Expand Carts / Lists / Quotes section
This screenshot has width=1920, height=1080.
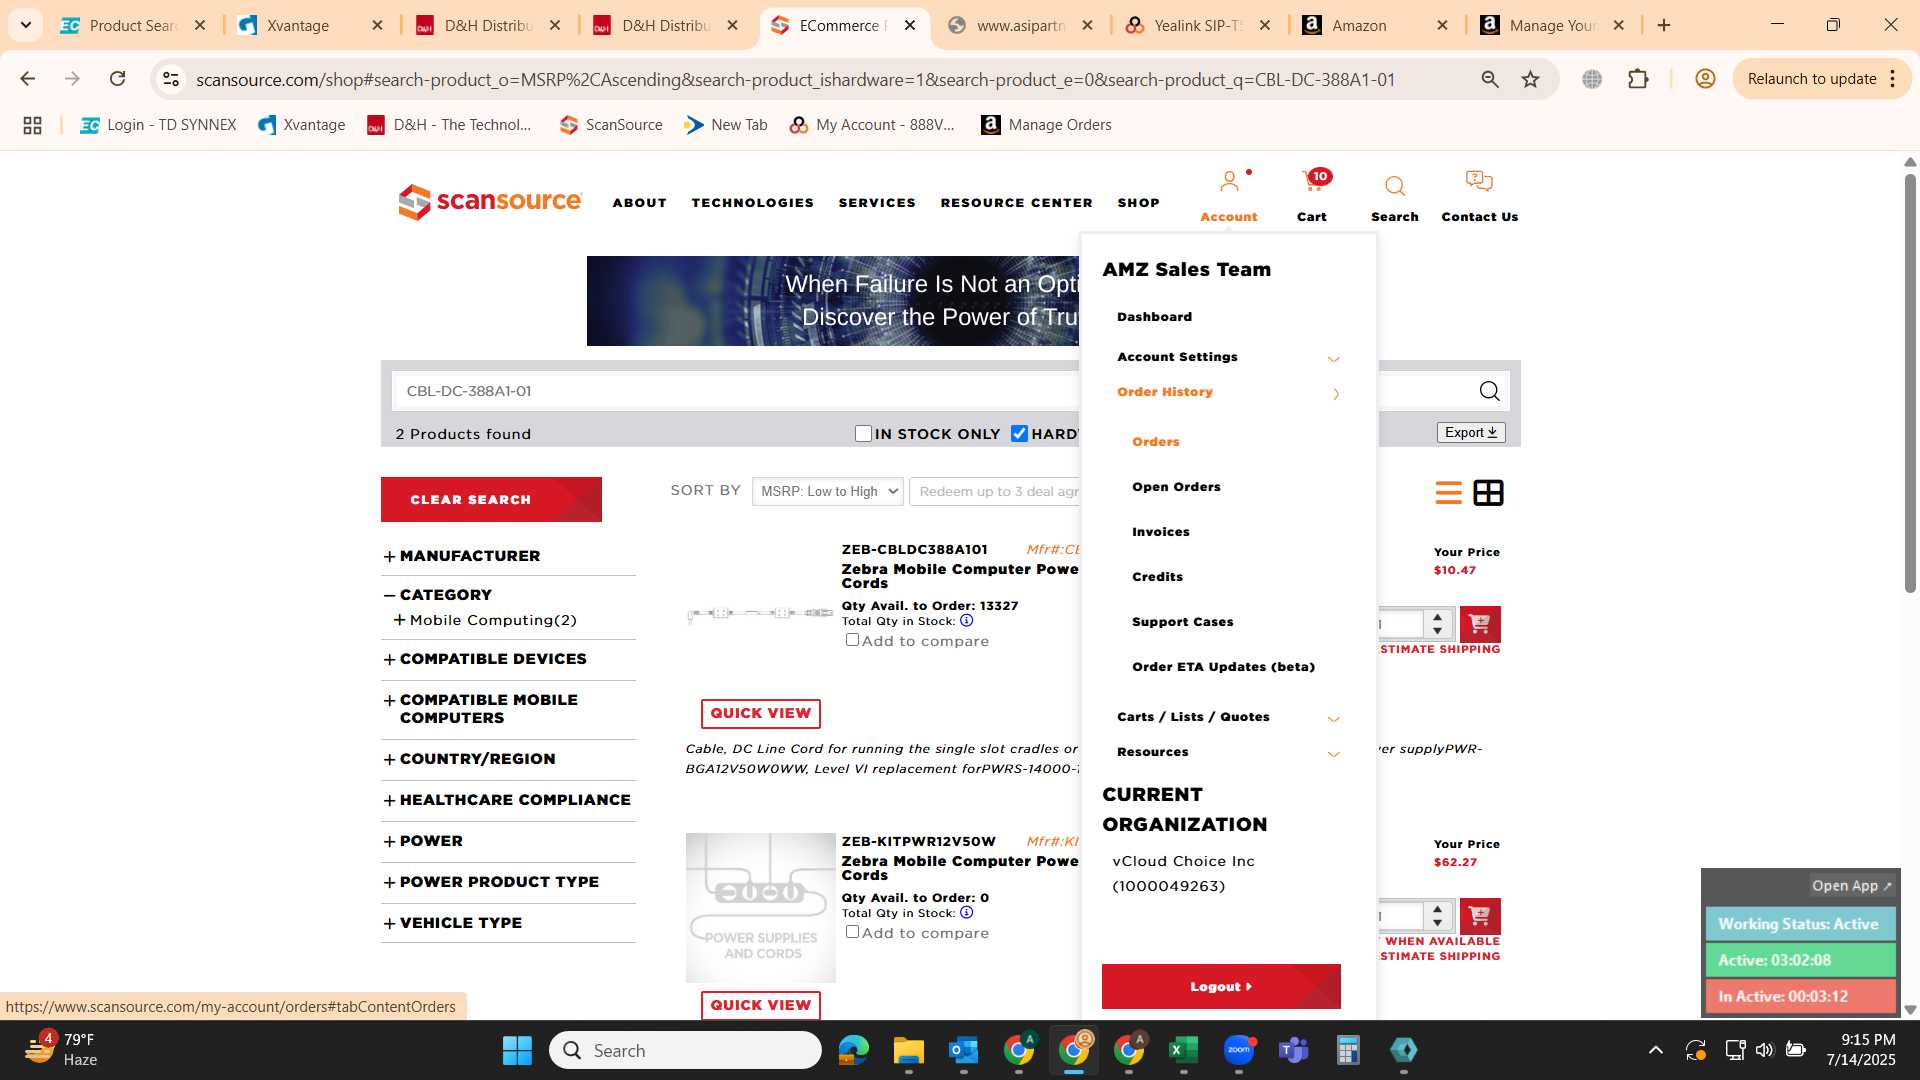(x=1333, y=719)
